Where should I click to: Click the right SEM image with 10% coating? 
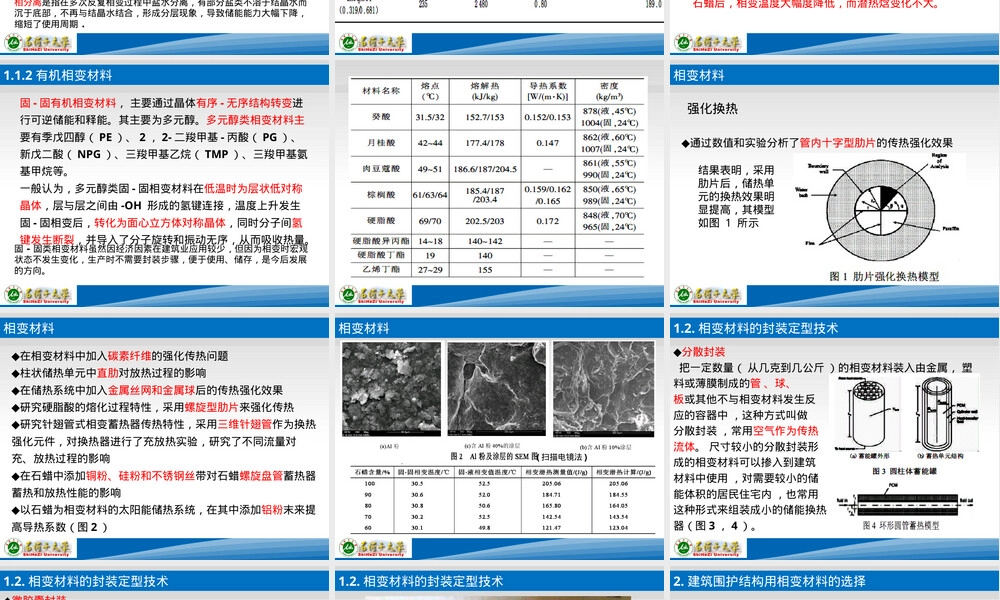click(603, 388)
